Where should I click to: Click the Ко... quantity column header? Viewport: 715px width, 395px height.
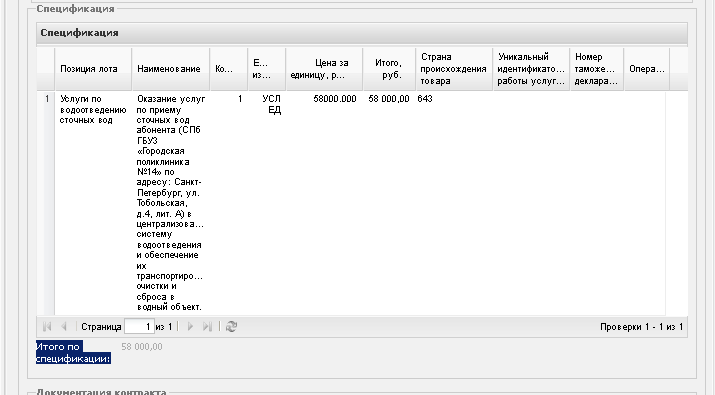pos(229,69)
